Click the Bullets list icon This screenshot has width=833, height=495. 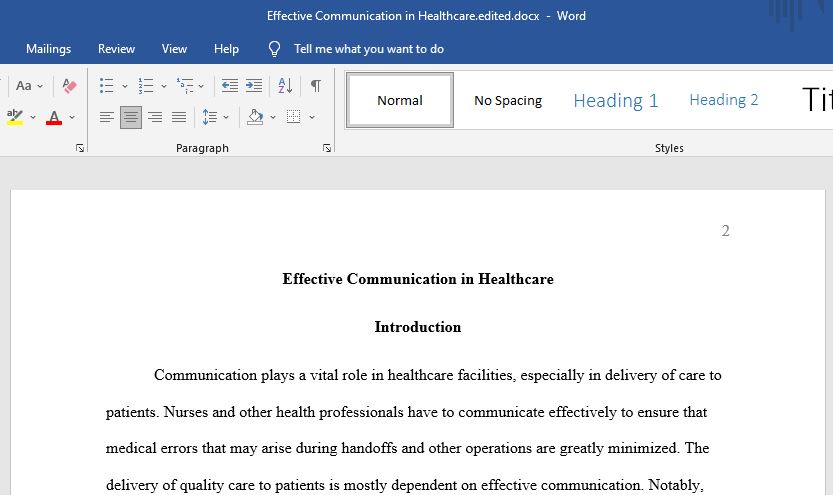[x=107, y=86]
